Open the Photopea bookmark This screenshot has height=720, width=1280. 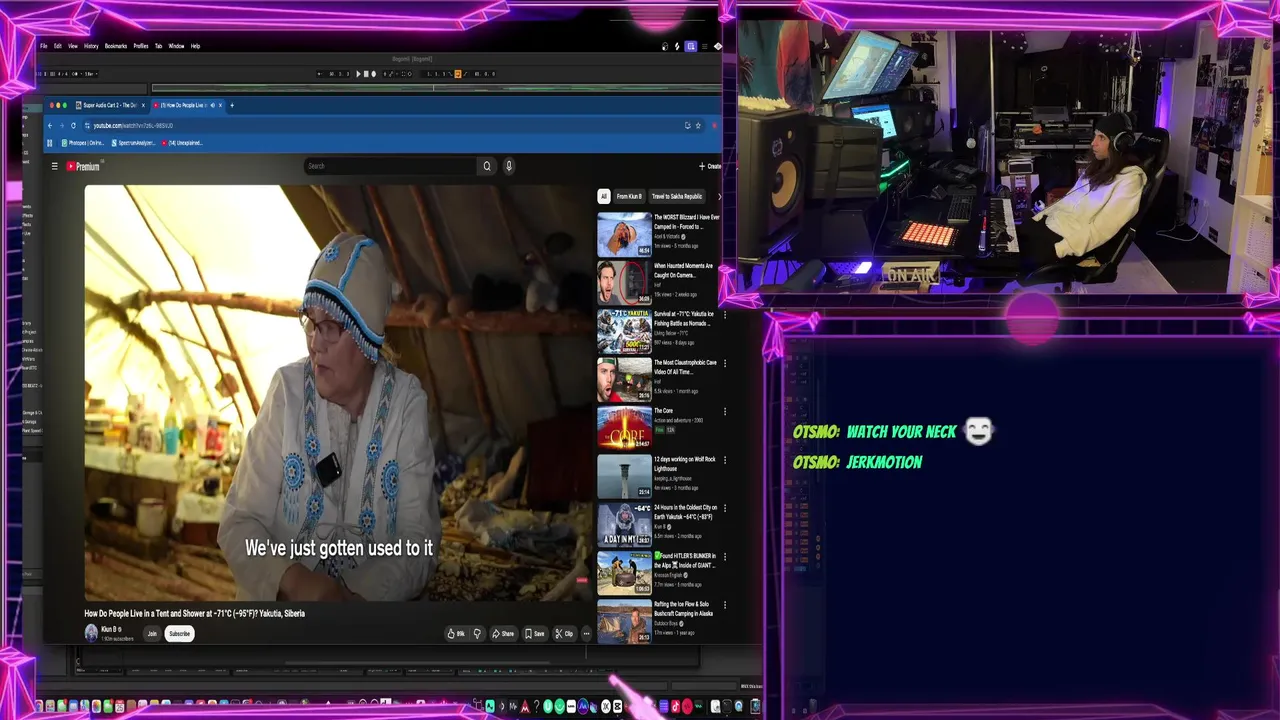(x=84, y=143)
